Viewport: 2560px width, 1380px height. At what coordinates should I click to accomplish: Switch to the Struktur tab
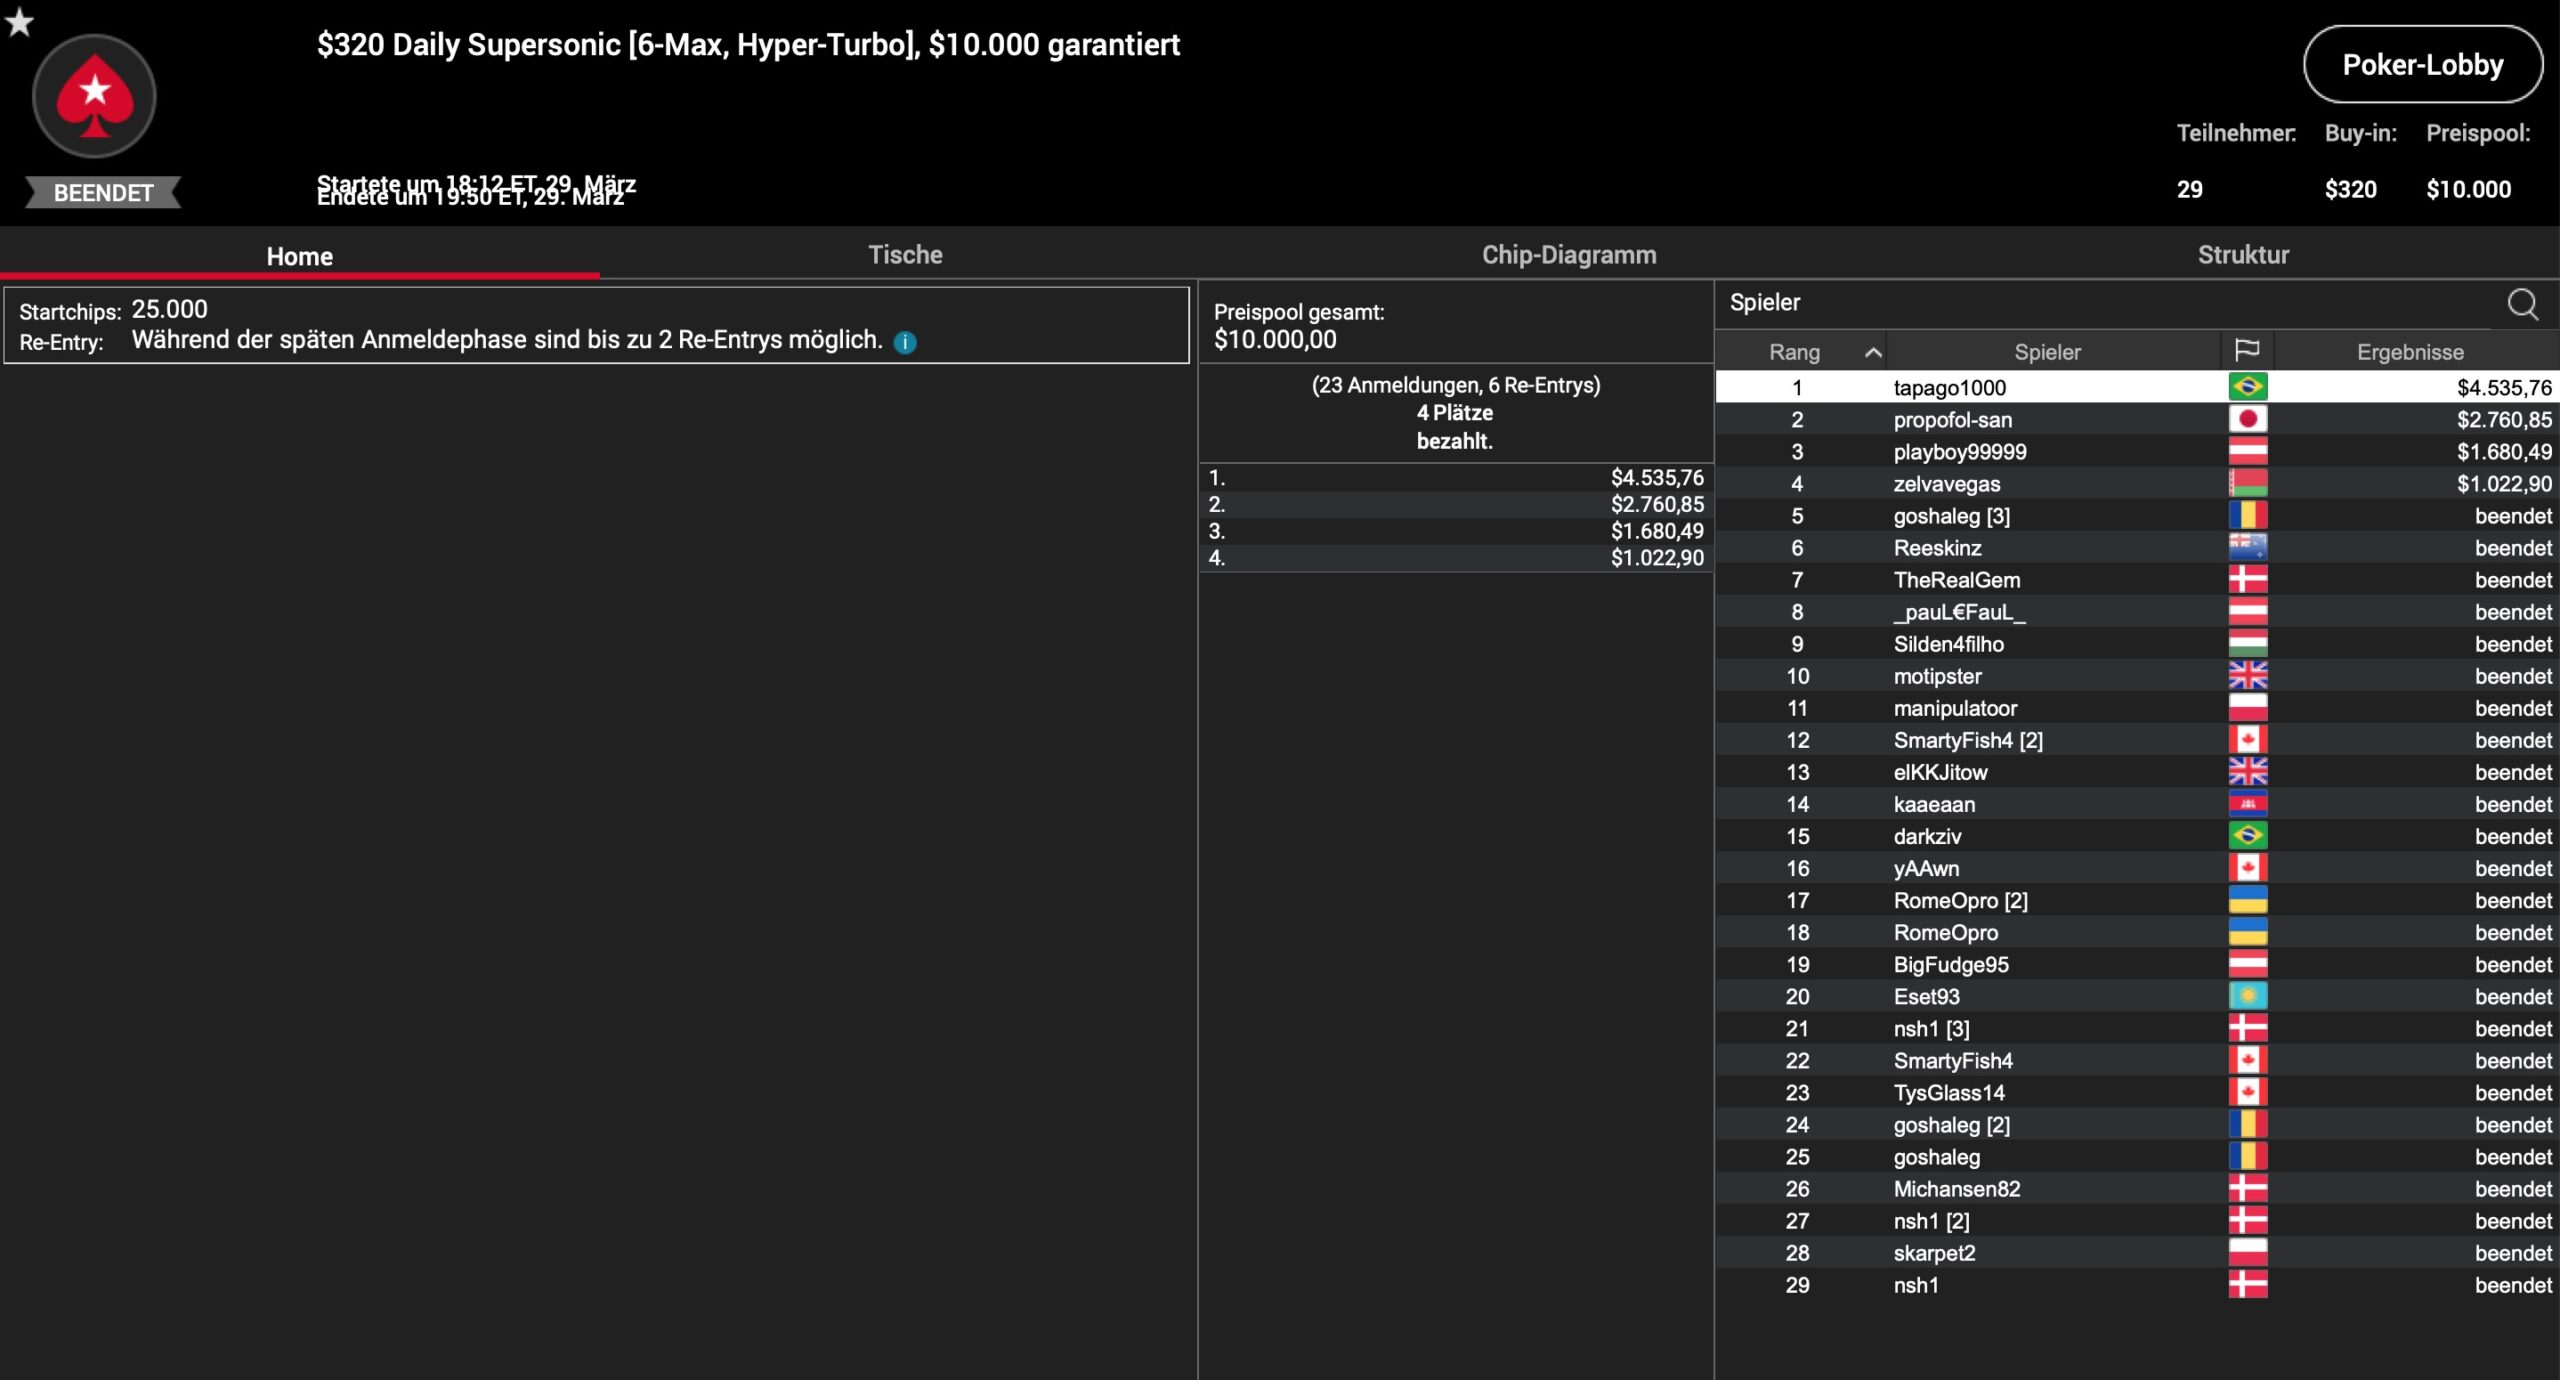coord(2242,255)
